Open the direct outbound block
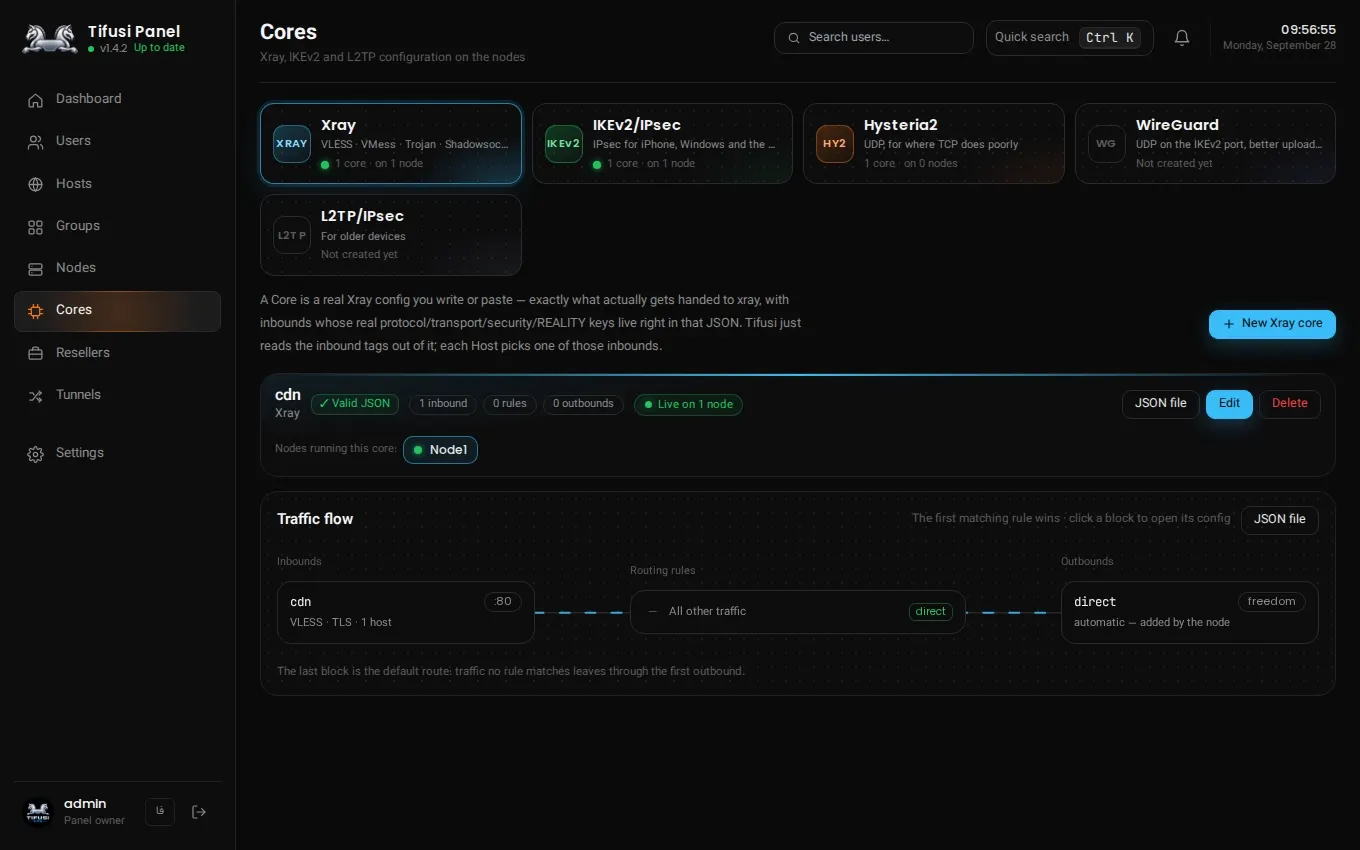Viewport: 1360px width, 850px height. (1190, 612)
